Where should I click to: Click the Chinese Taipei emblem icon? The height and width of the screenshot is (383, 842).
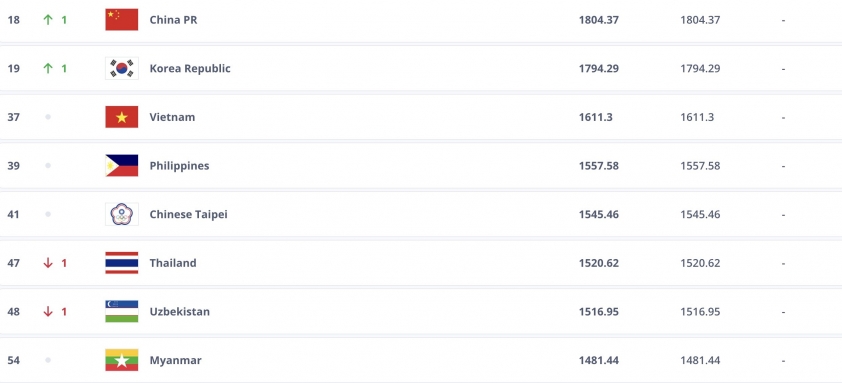pyautogui.click(x=122, y=214)
